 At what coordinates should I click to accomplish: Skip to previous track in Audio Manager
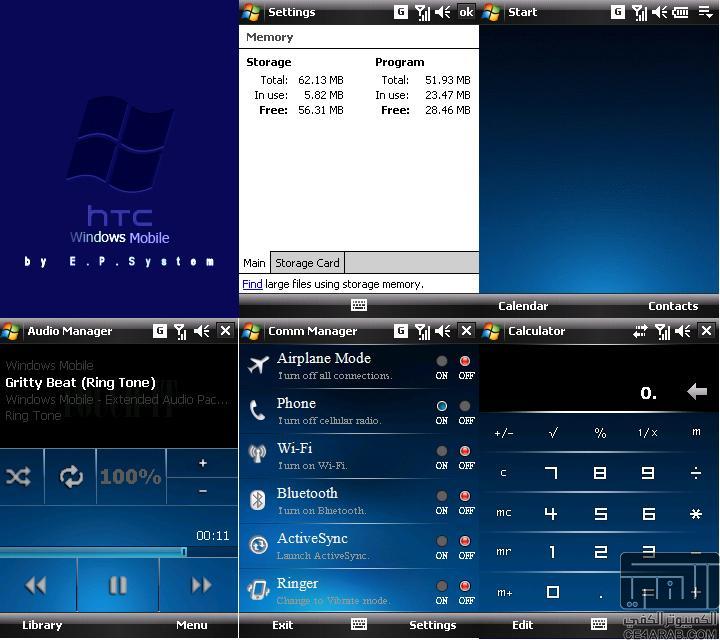[x=35, y=585]
